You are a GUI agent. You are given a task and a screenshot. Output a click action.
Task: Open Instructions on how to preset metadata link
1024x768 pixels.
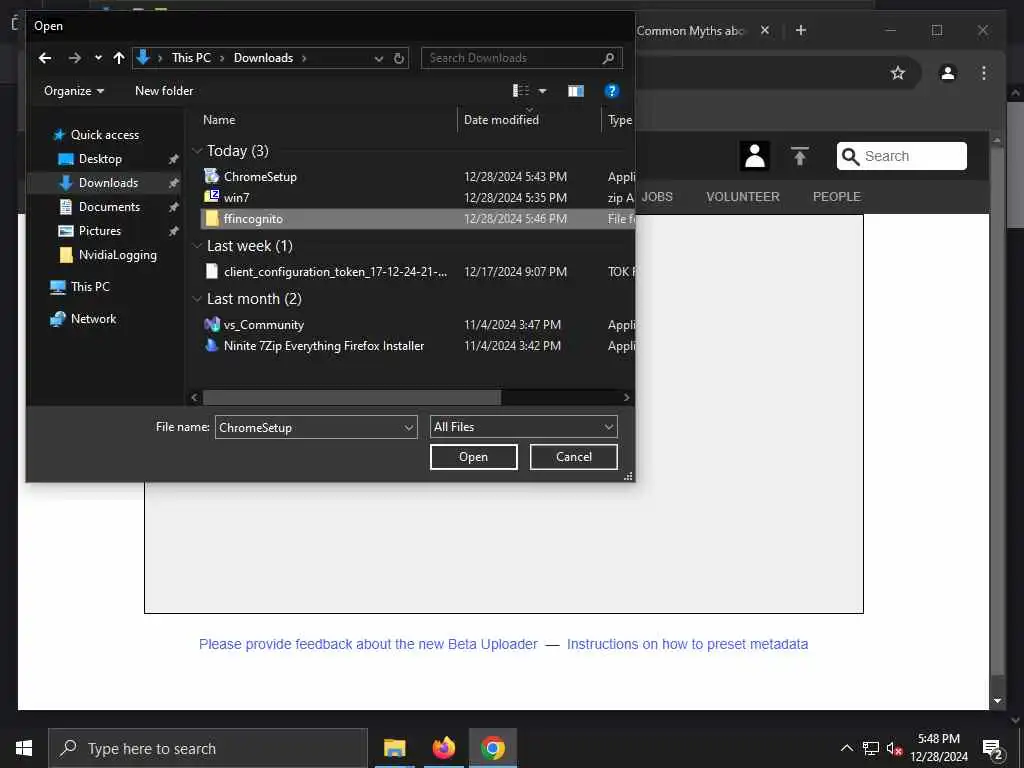click(687, 644)
